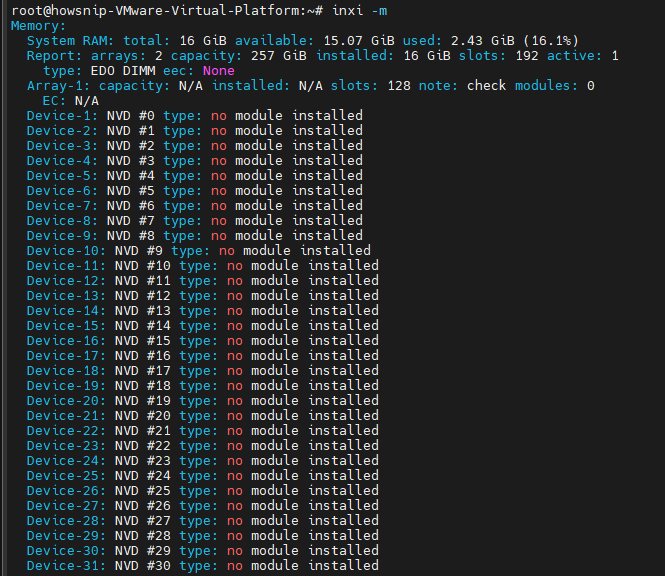
Task: Click 'NVD #4' on the Device-5 line
Action: 131,176
